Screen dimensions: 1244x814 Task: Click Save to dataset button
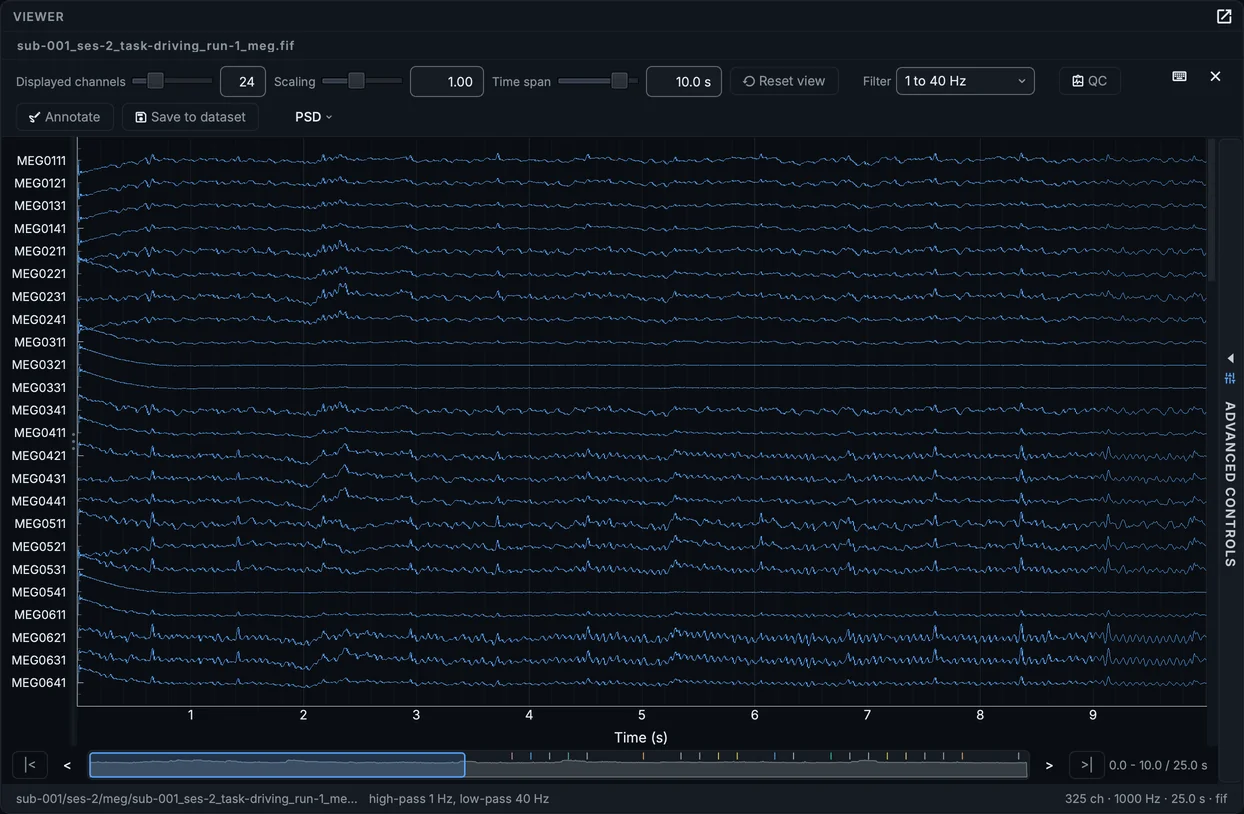coord(190,117)
